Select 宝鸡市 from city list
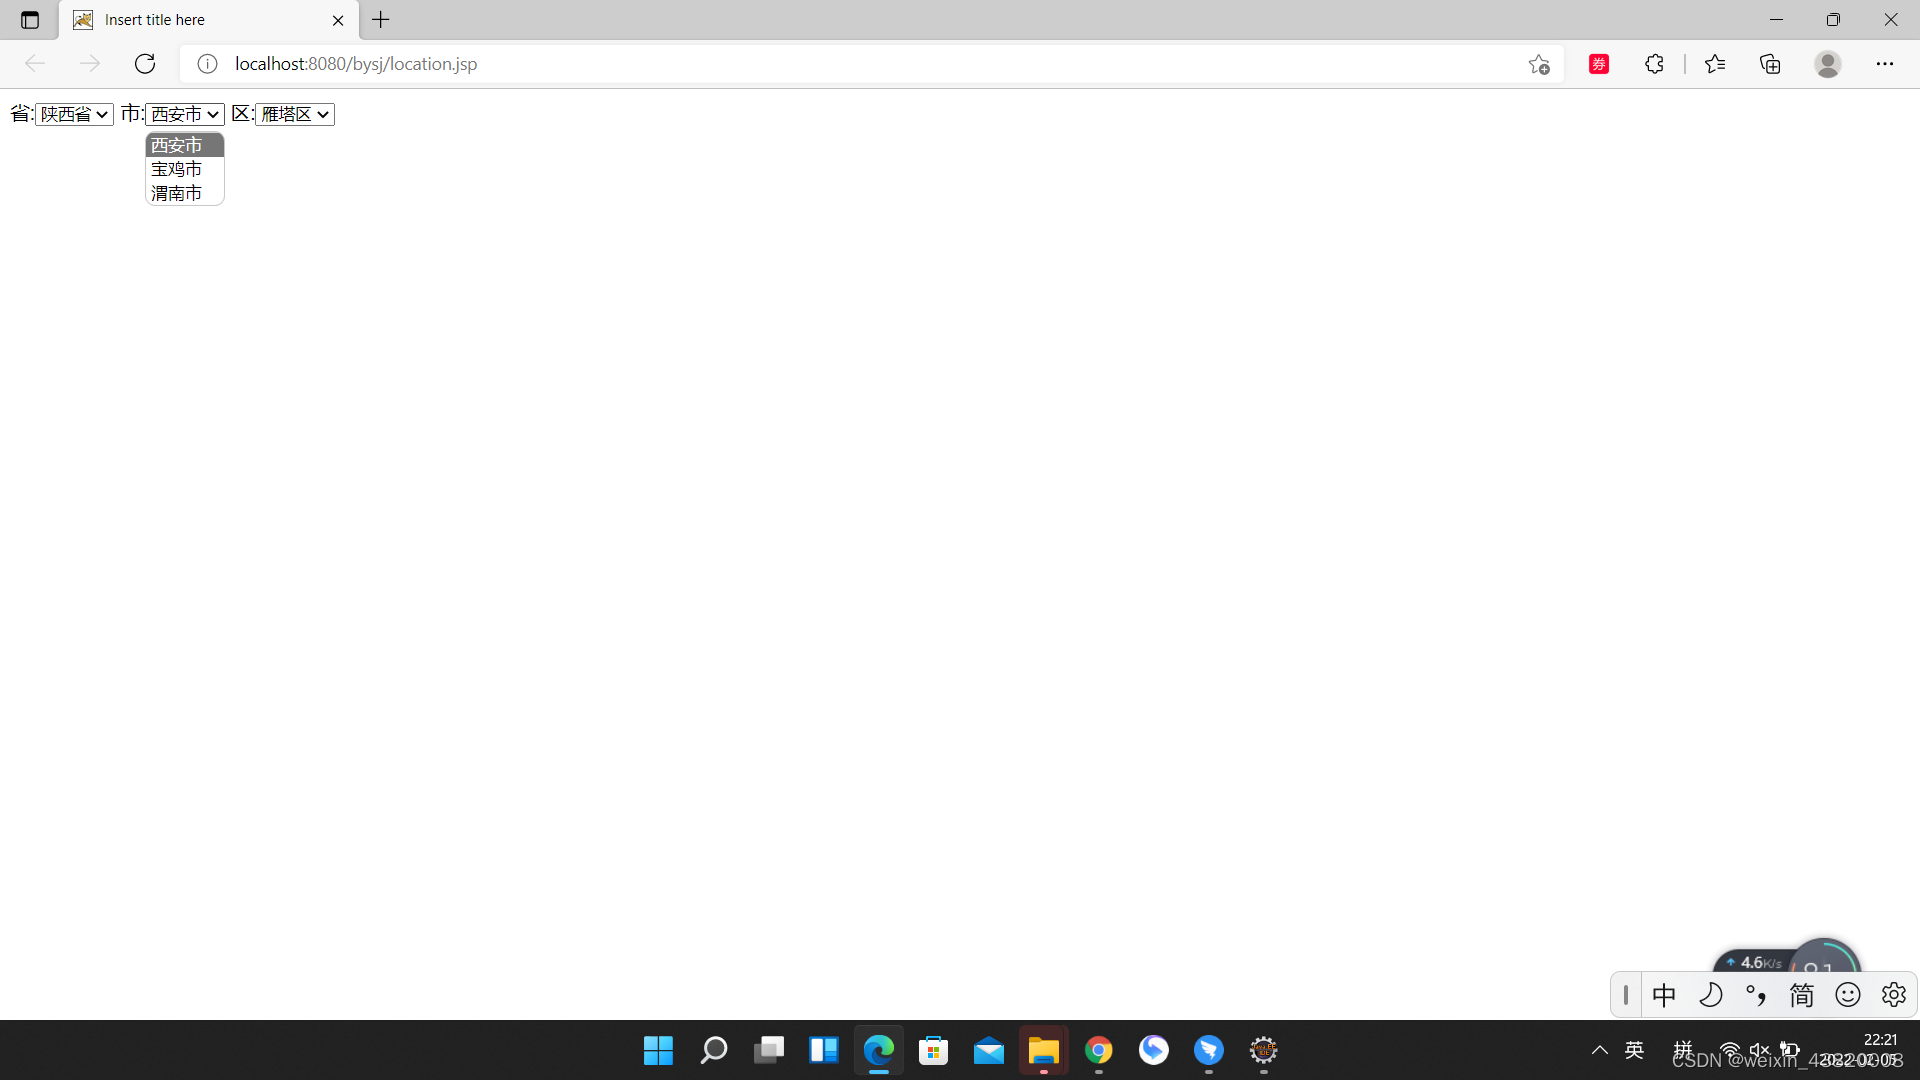Screen dimensions: 1920x1080 point(177,169)
